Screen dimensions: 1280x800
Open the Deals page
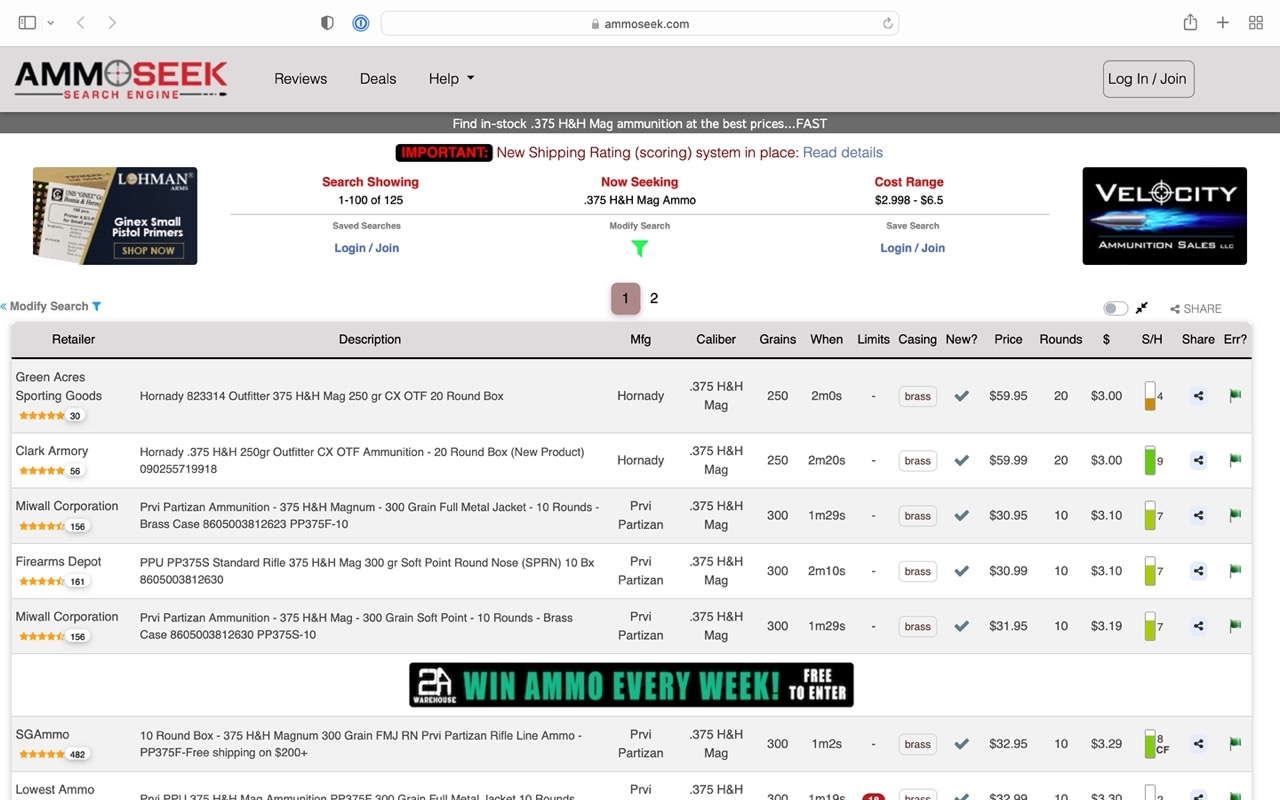378,79
